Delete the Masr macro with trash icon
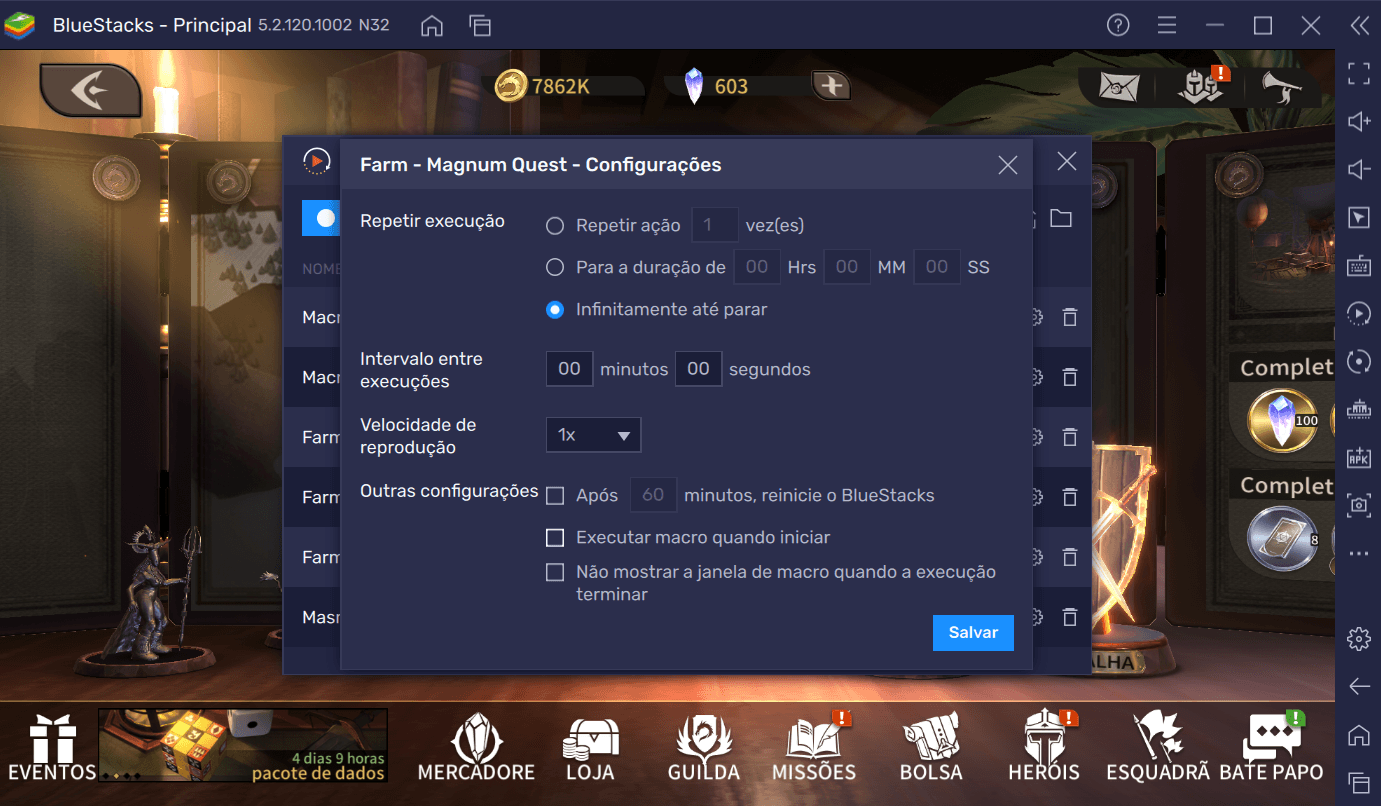 1070,617
